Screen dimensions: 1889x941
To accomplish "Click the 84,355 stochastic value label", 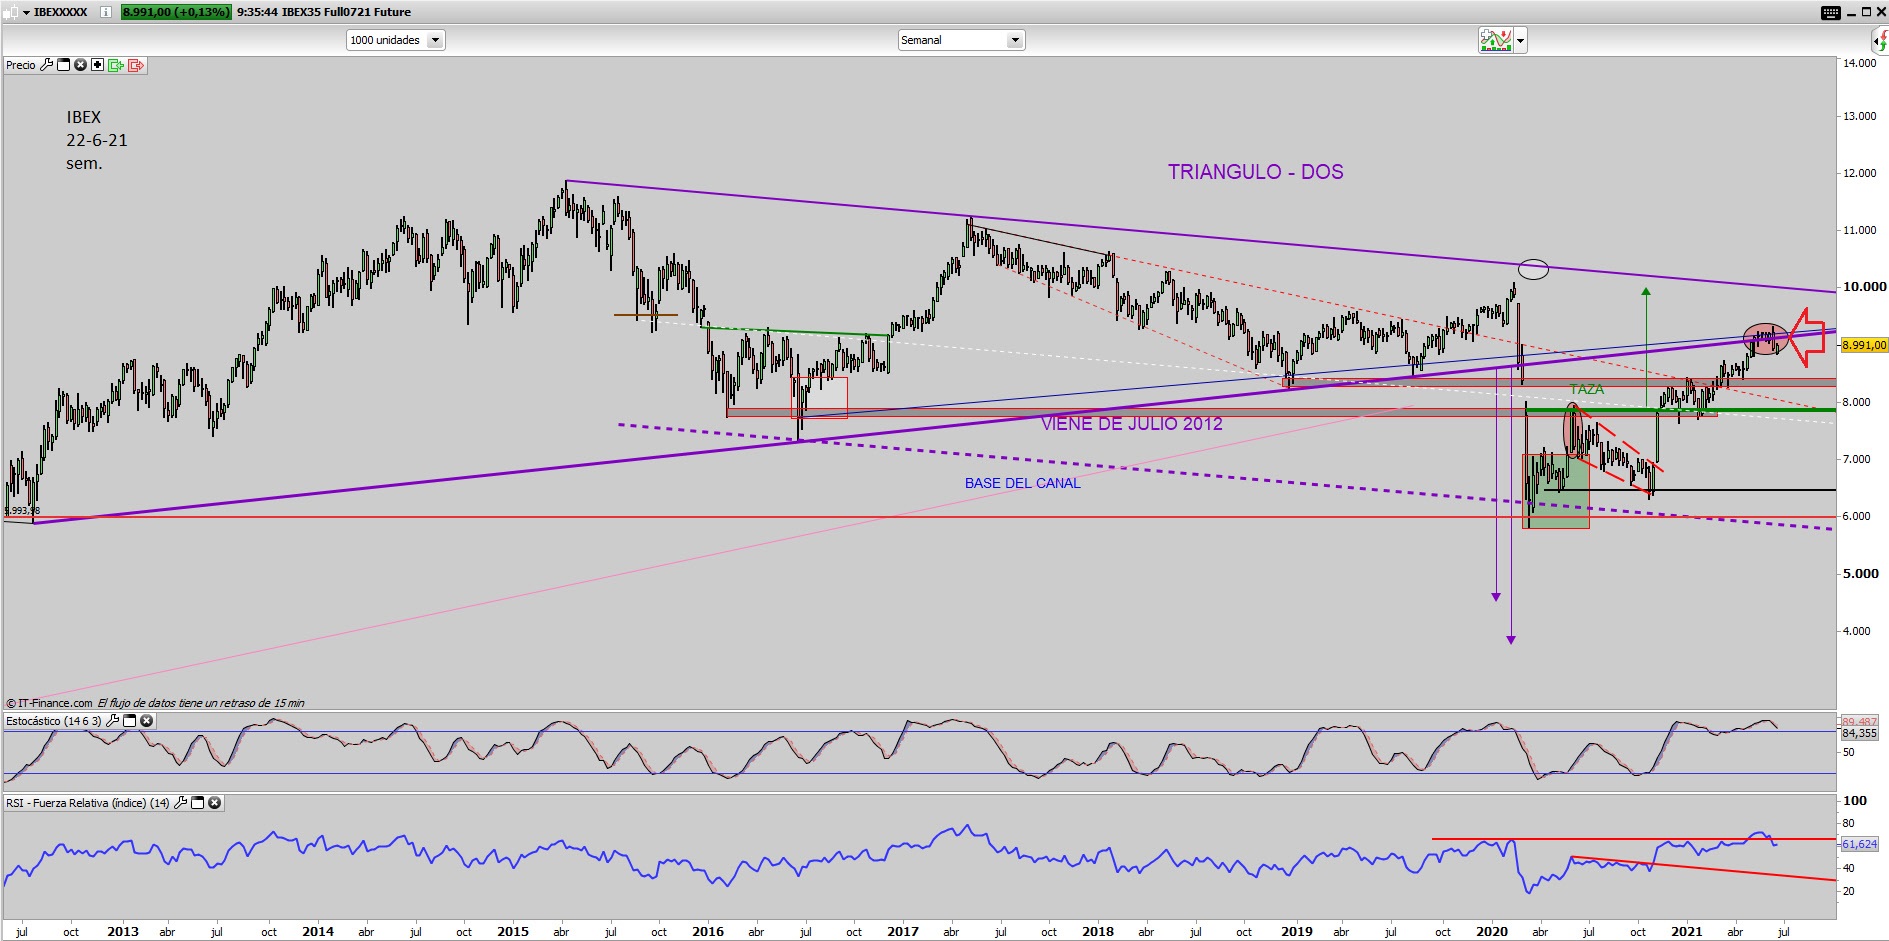I will coord(1859,733).
